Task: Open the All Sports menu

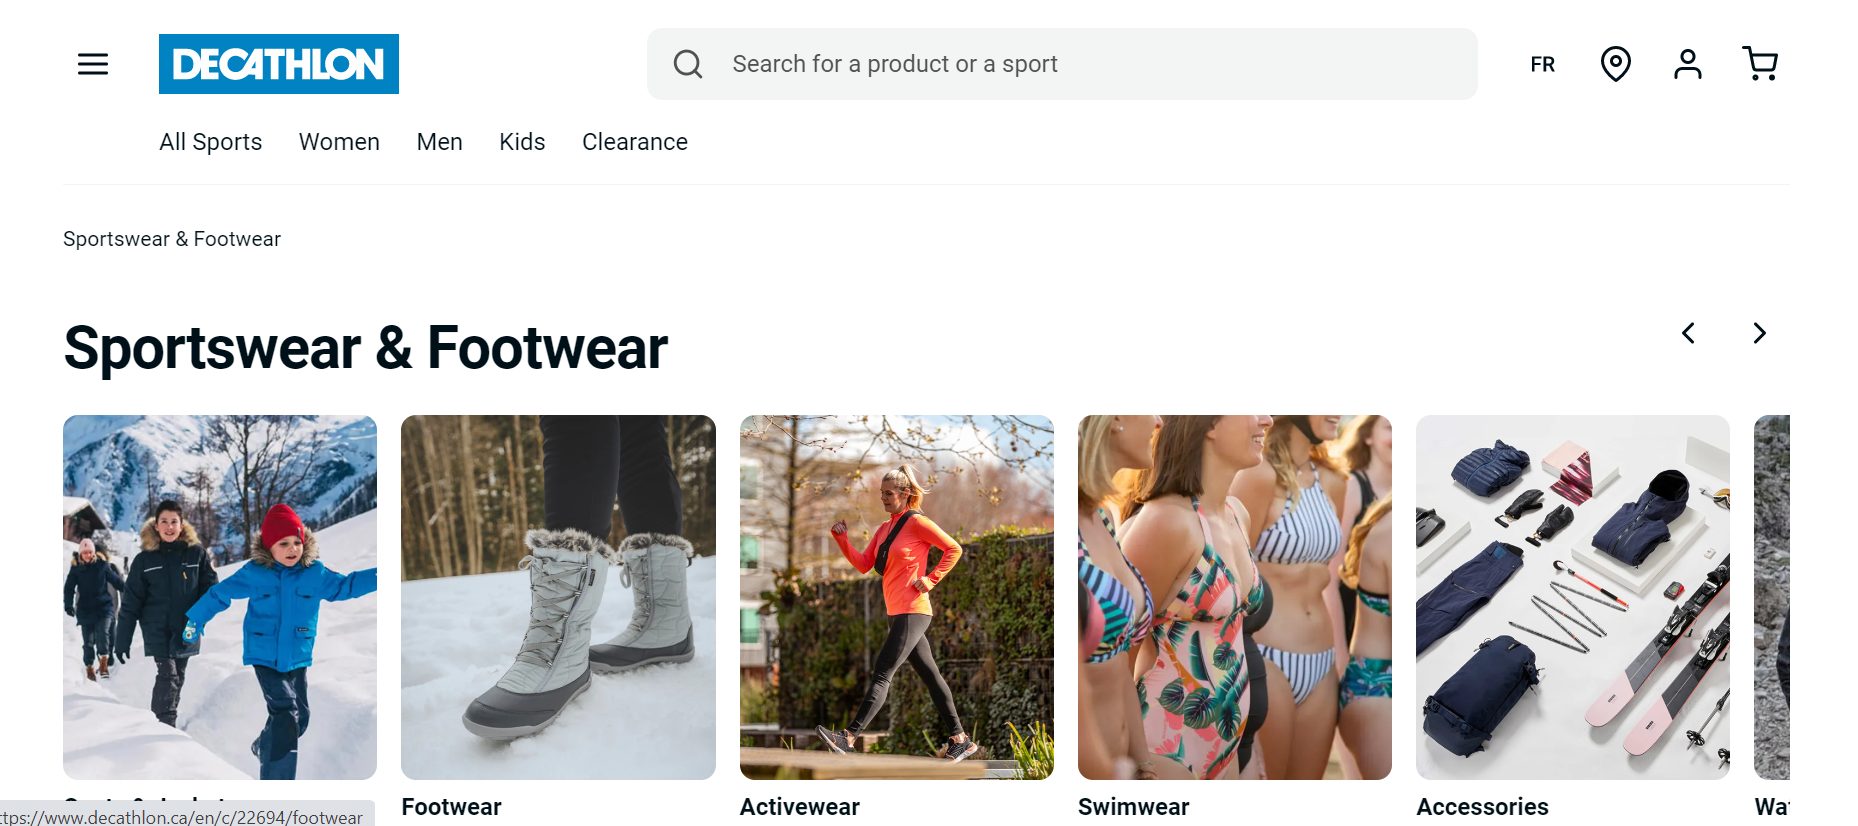Action: click(x=210, y=142)
